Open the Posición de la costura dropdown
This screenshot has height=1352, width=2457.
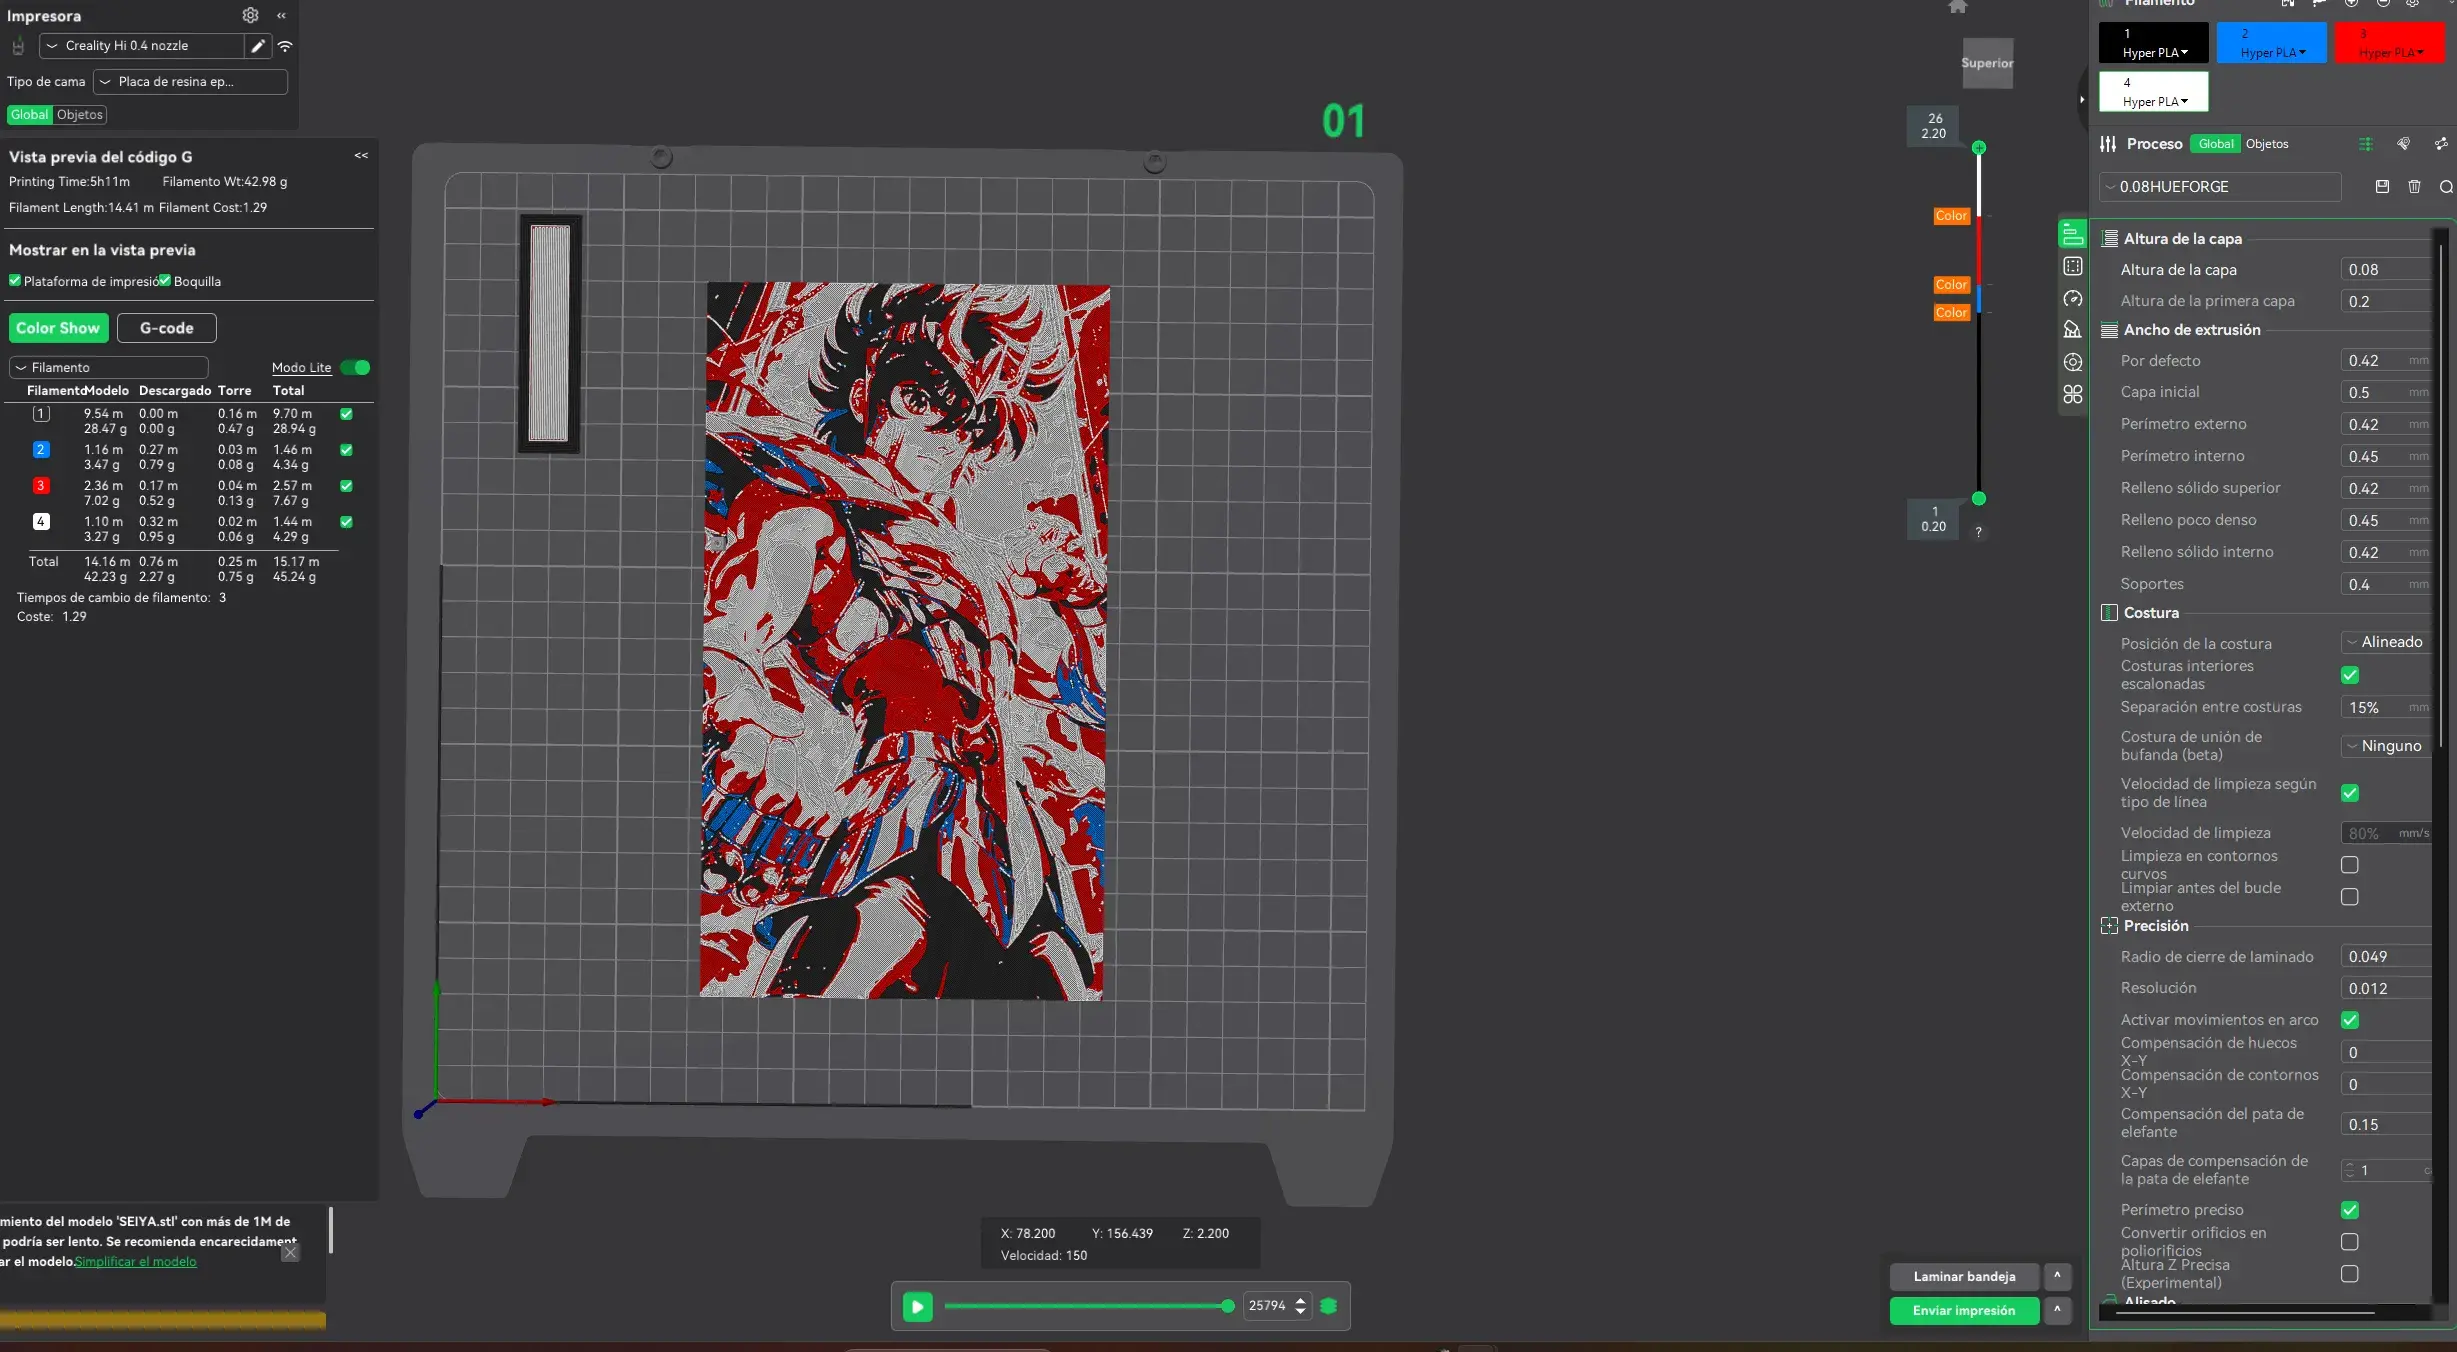point(2385,642)
